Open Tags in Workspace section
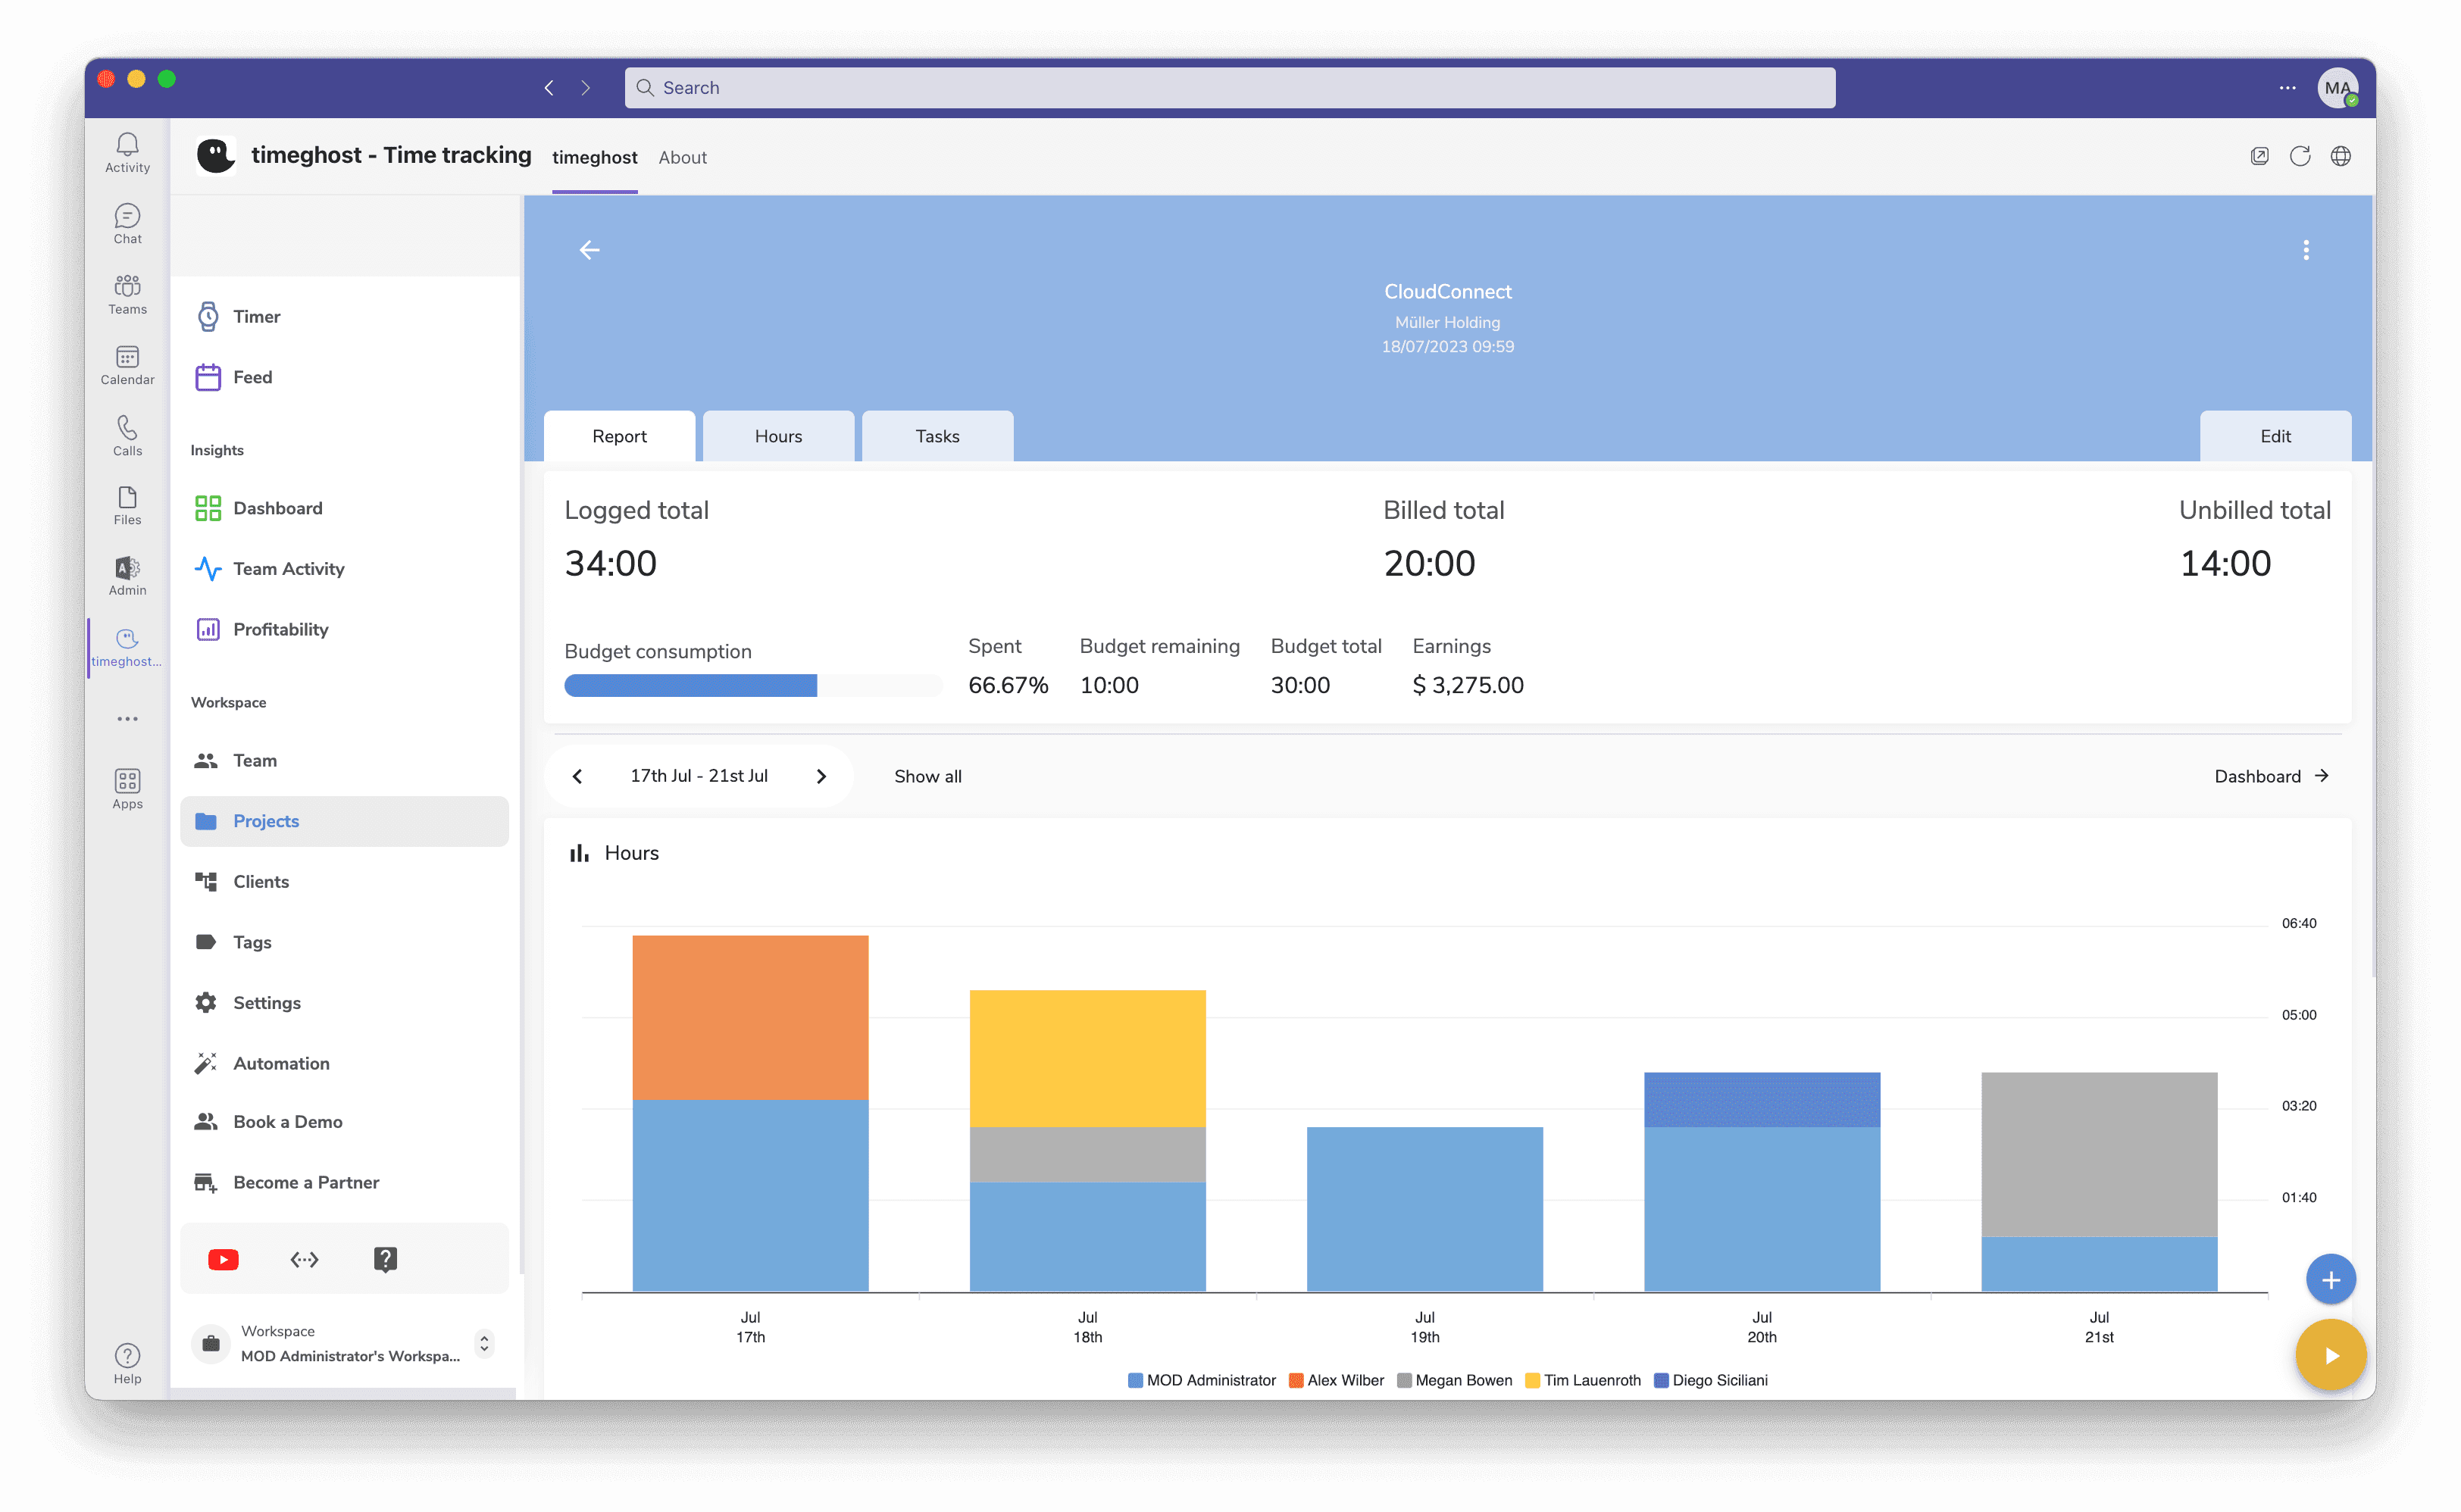The image size is (2461, 1512). [344, 942]
